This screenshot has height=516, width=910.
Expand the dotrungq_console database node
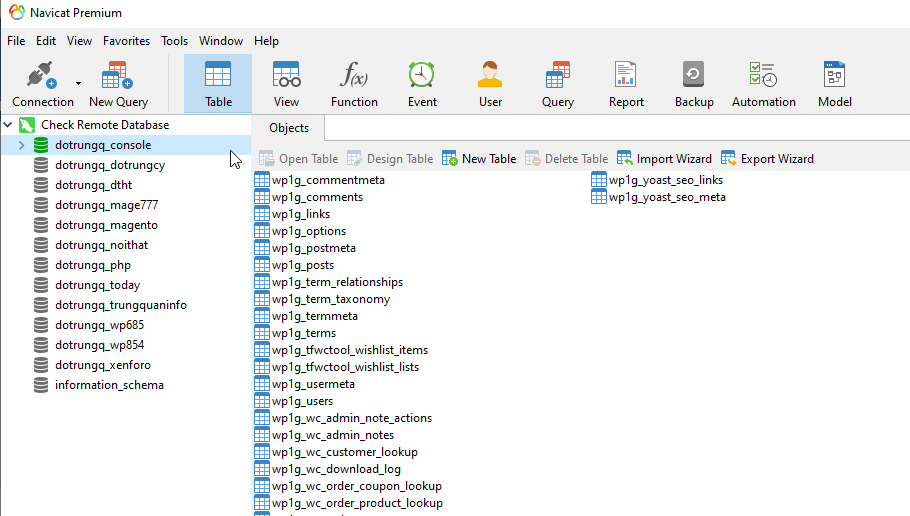(22, 146)
